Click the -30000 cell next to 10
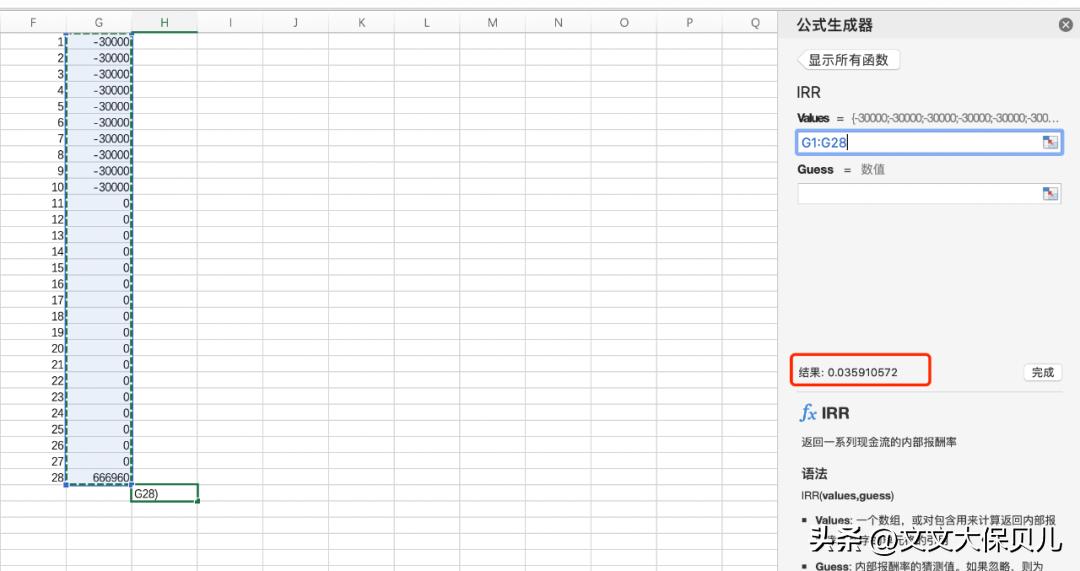 [x=98, y=187]
